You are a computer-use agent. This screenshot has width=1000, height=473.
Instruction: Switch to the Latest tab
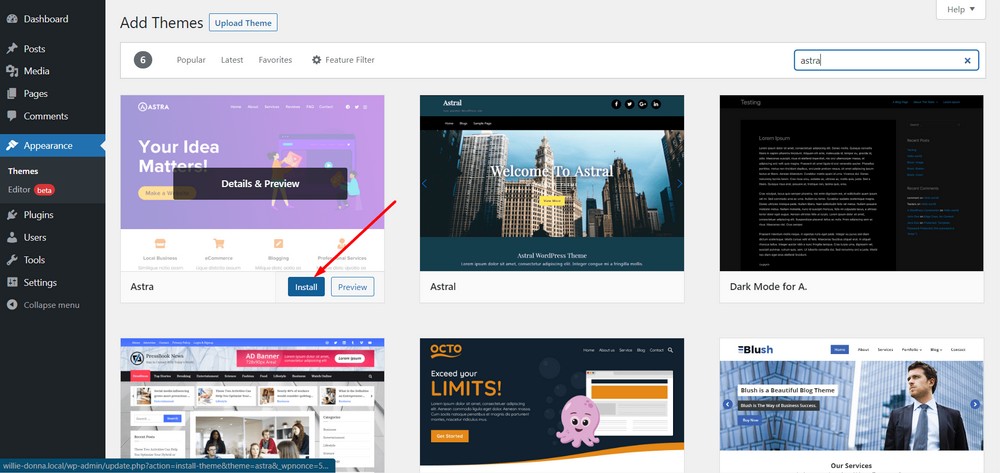[x=232, y=60]
